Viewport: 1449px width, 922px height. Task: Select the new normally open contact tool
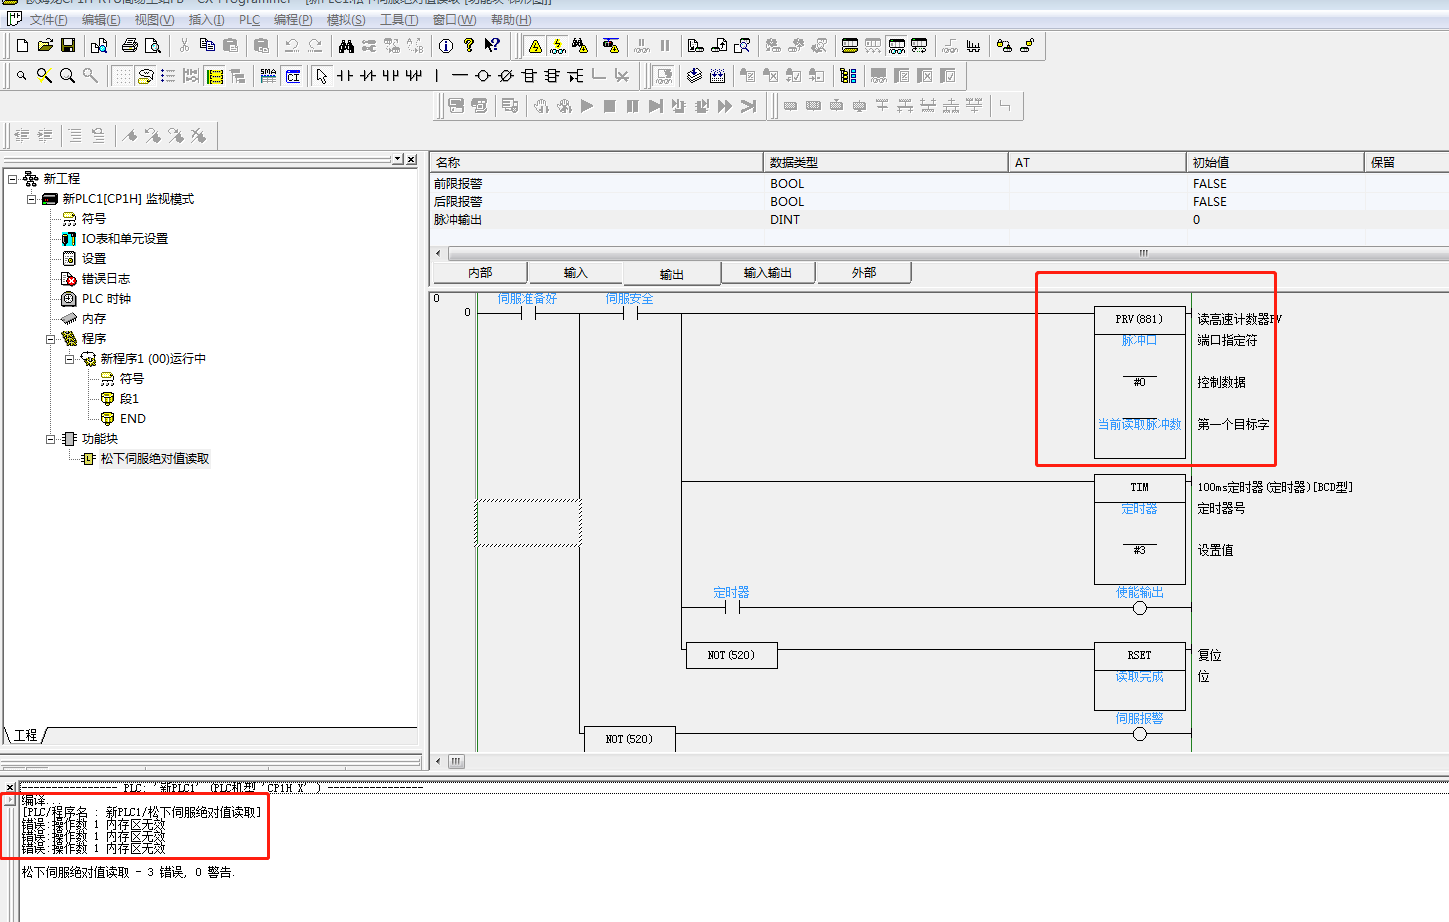point(345,76)
